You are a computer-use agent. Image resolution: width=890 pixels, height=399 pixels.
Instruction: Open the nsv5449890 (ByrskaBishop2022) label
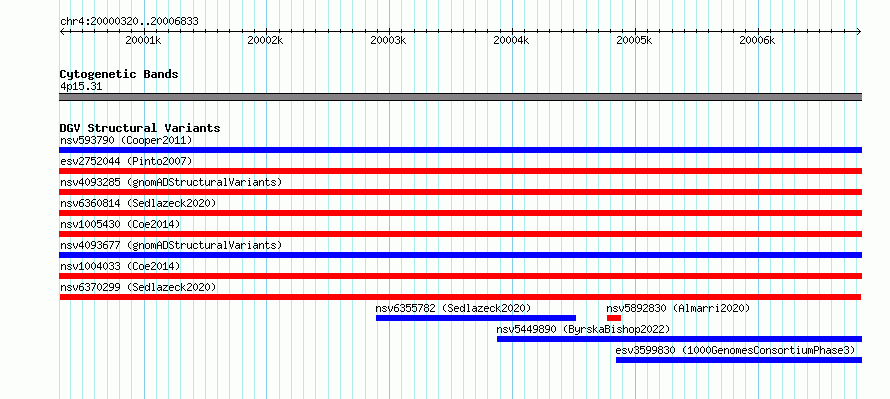pyautogui.click(x=583, y=329)
